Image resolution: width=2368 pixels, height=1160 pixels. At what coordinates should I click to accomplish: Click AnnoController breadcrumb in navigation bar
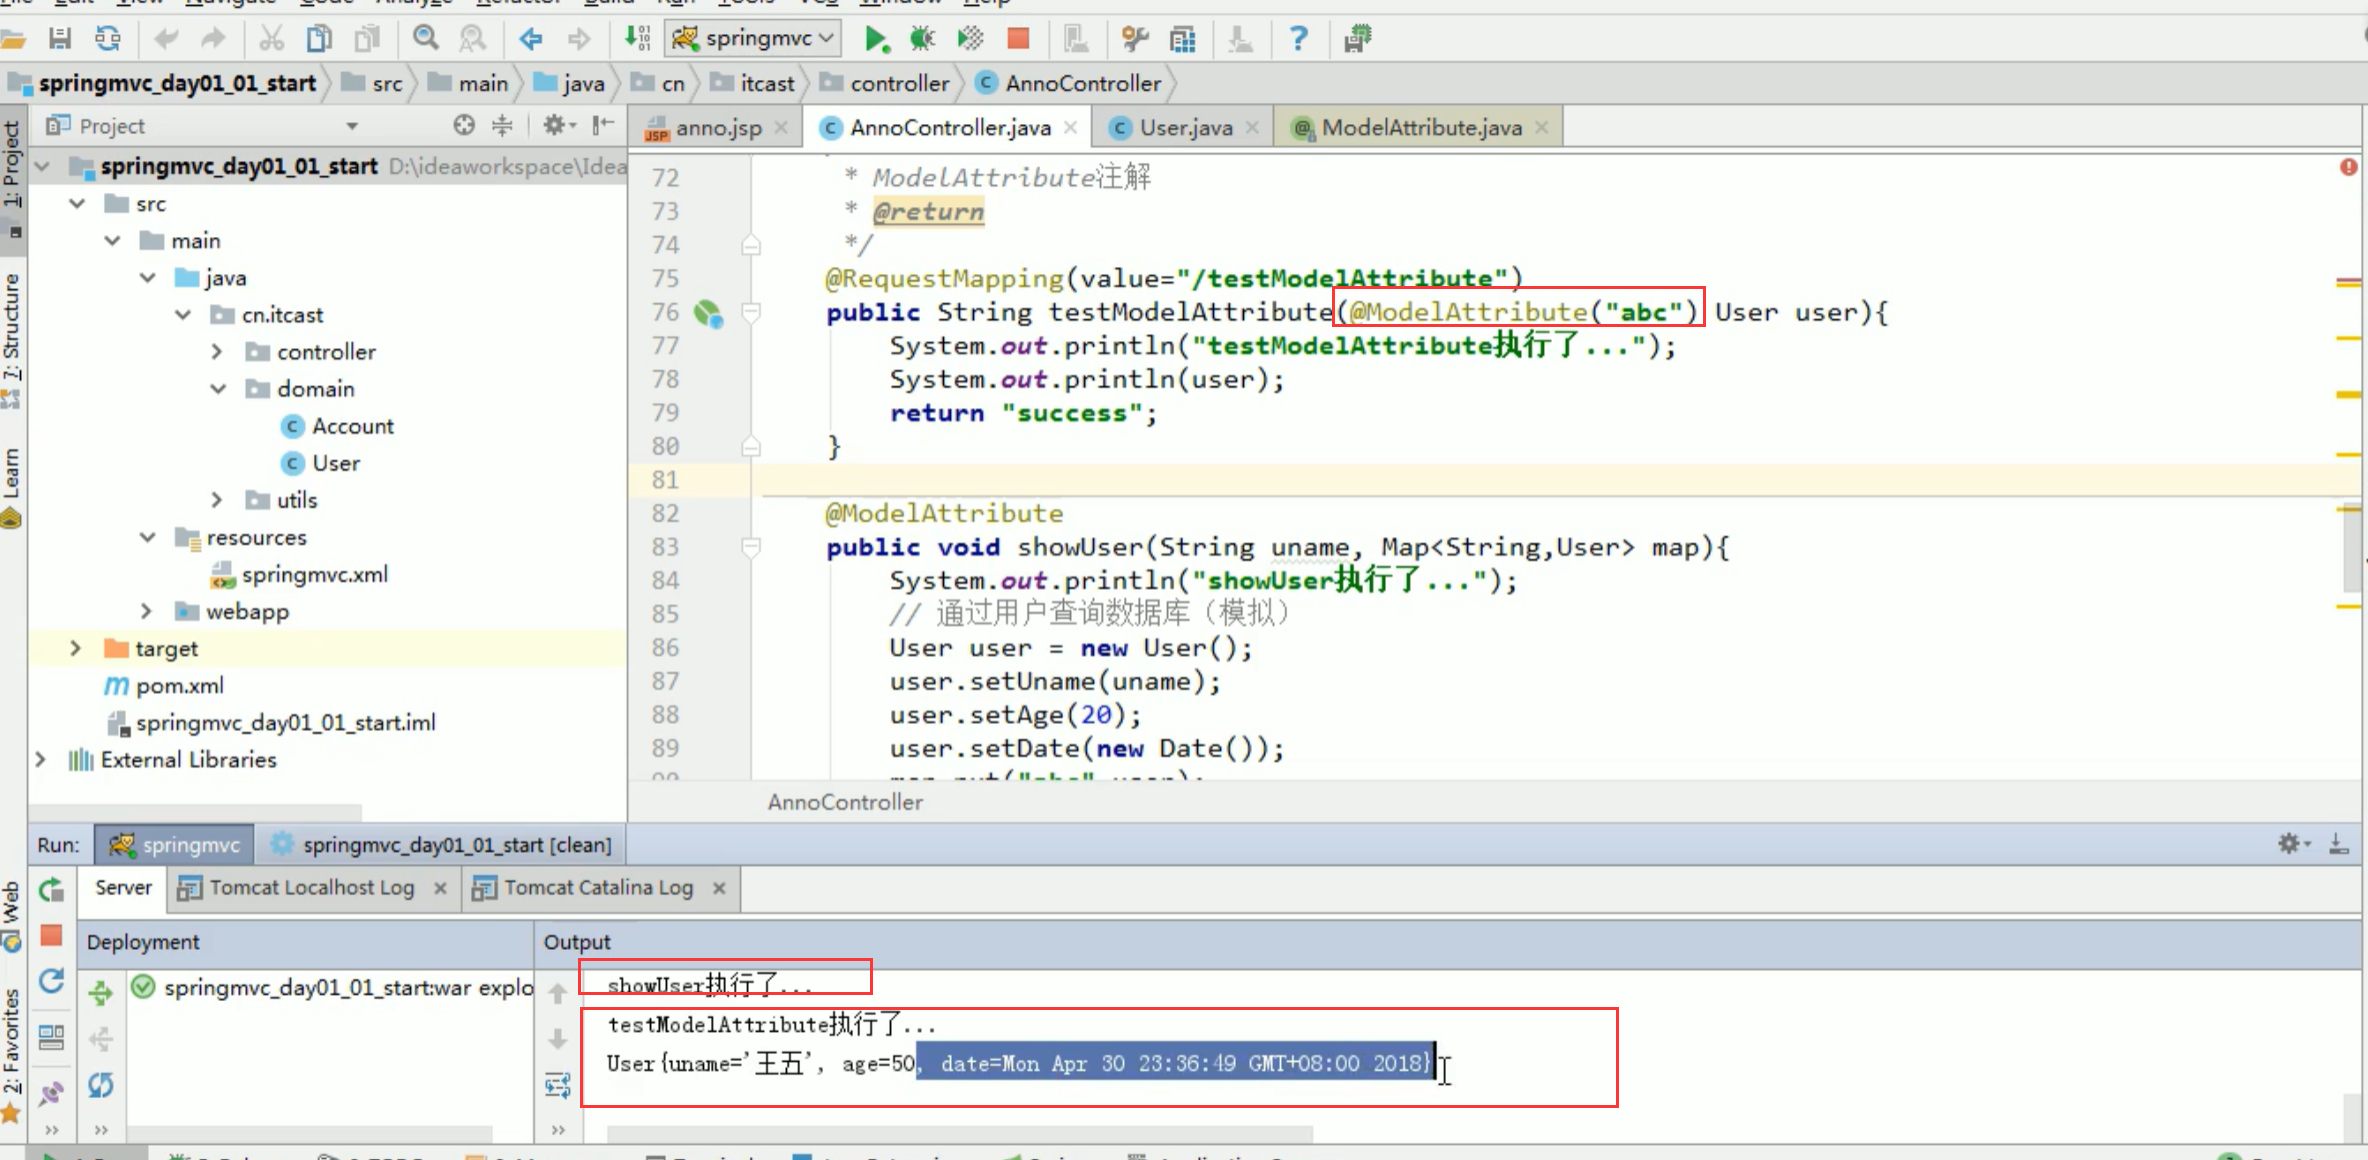tap(1082, 84)
